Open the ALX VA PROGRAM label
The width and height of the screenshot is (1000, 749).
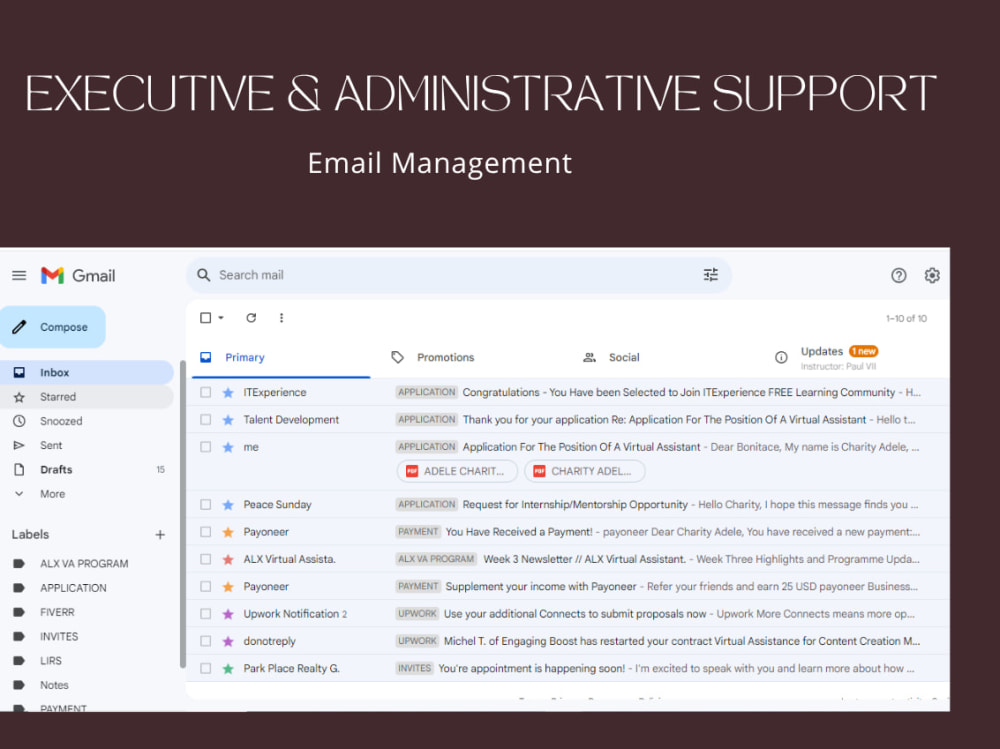84,564
